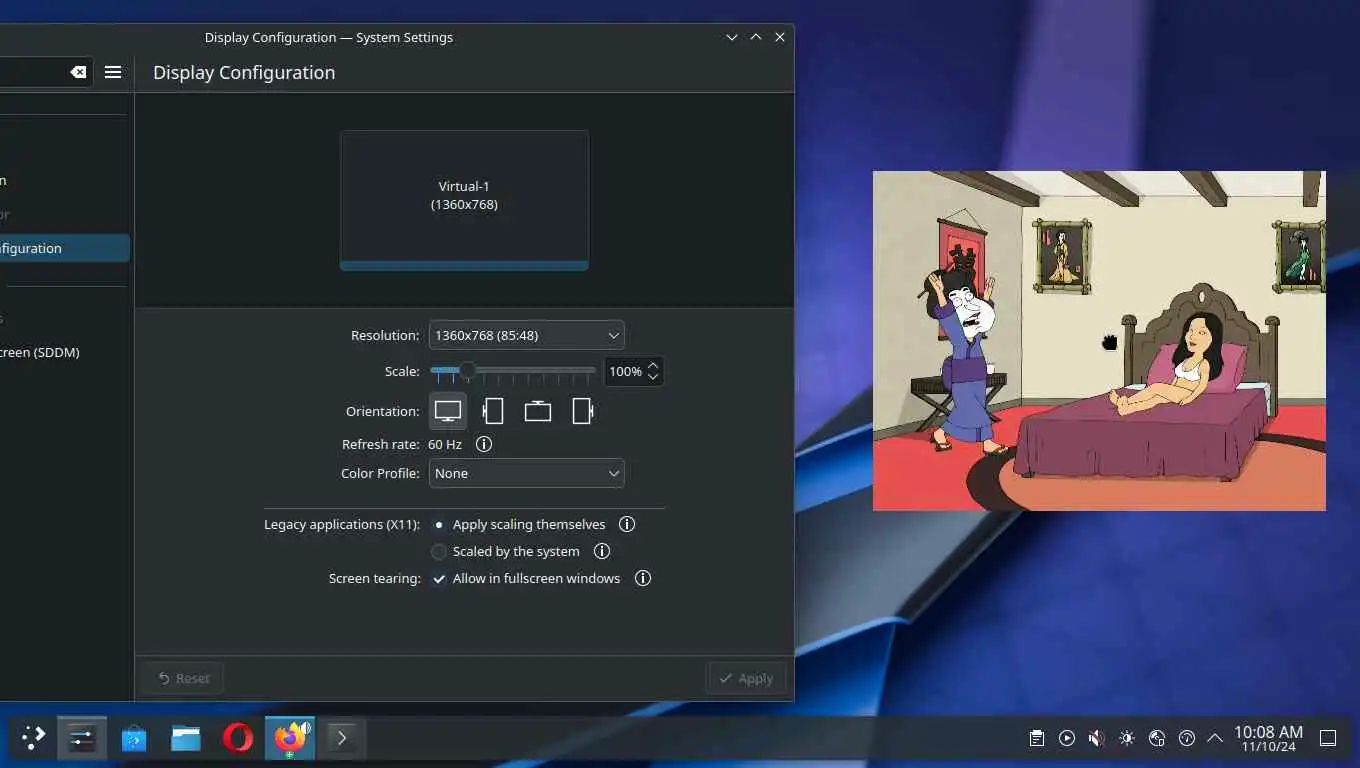Open Dolphin file manager from taskbar
The image size is (1360, 768).
click(x=186, y=738)
